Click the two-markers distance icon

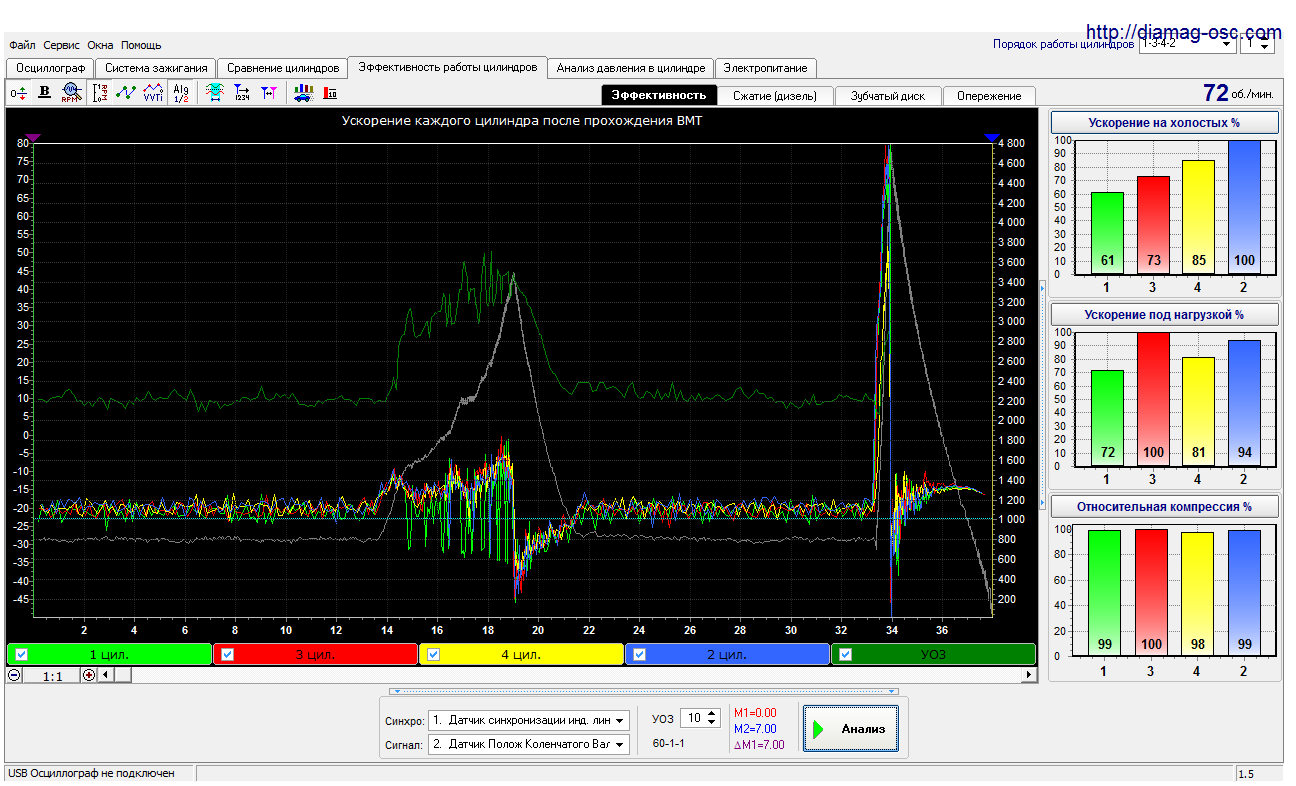268,93
